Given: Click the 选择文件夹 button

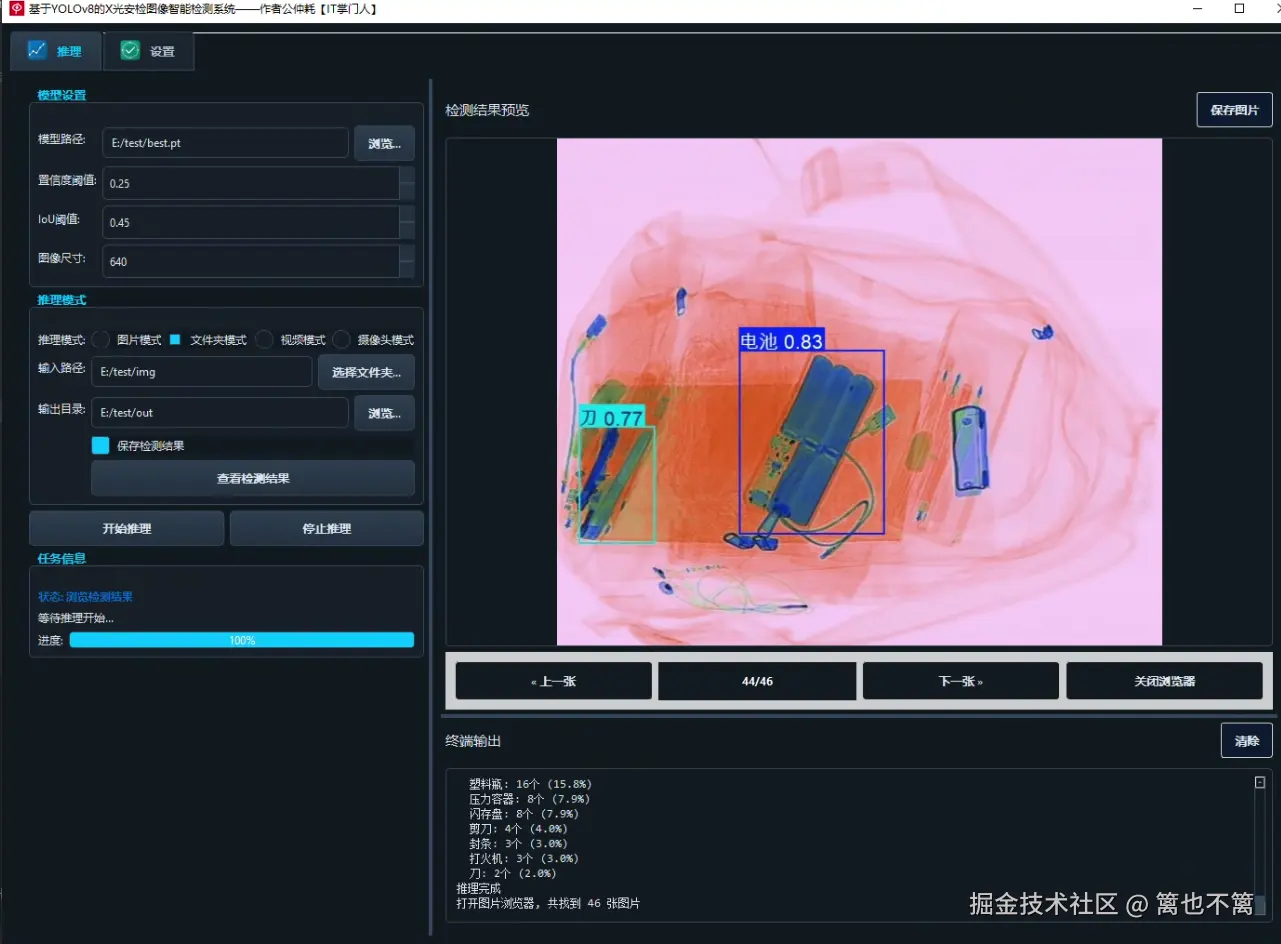Looking at the screenshot, I should (x=366, y=372).
